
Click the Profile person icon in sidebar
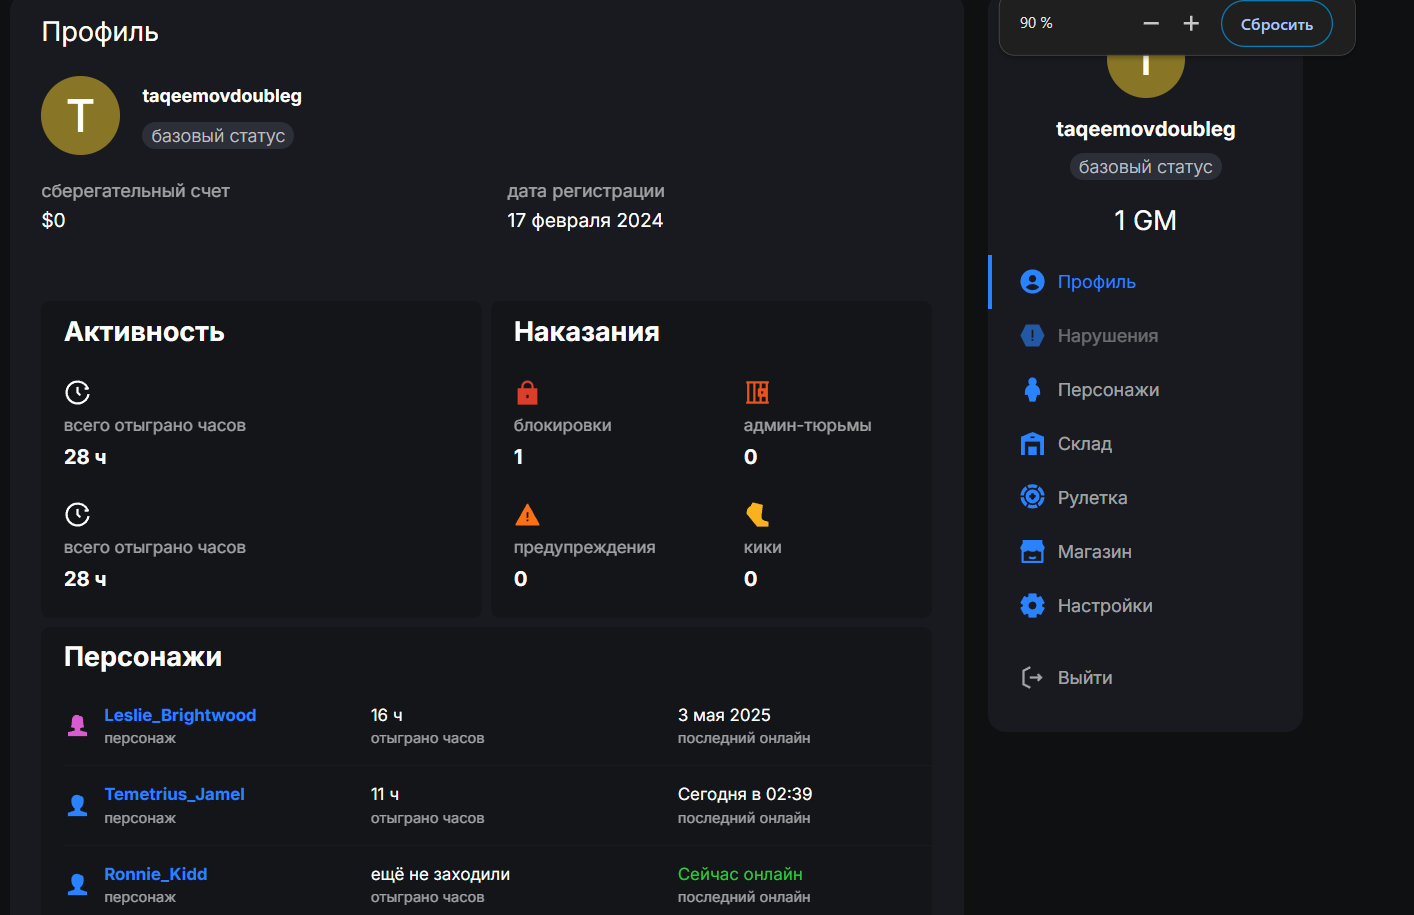point(1032,282)
